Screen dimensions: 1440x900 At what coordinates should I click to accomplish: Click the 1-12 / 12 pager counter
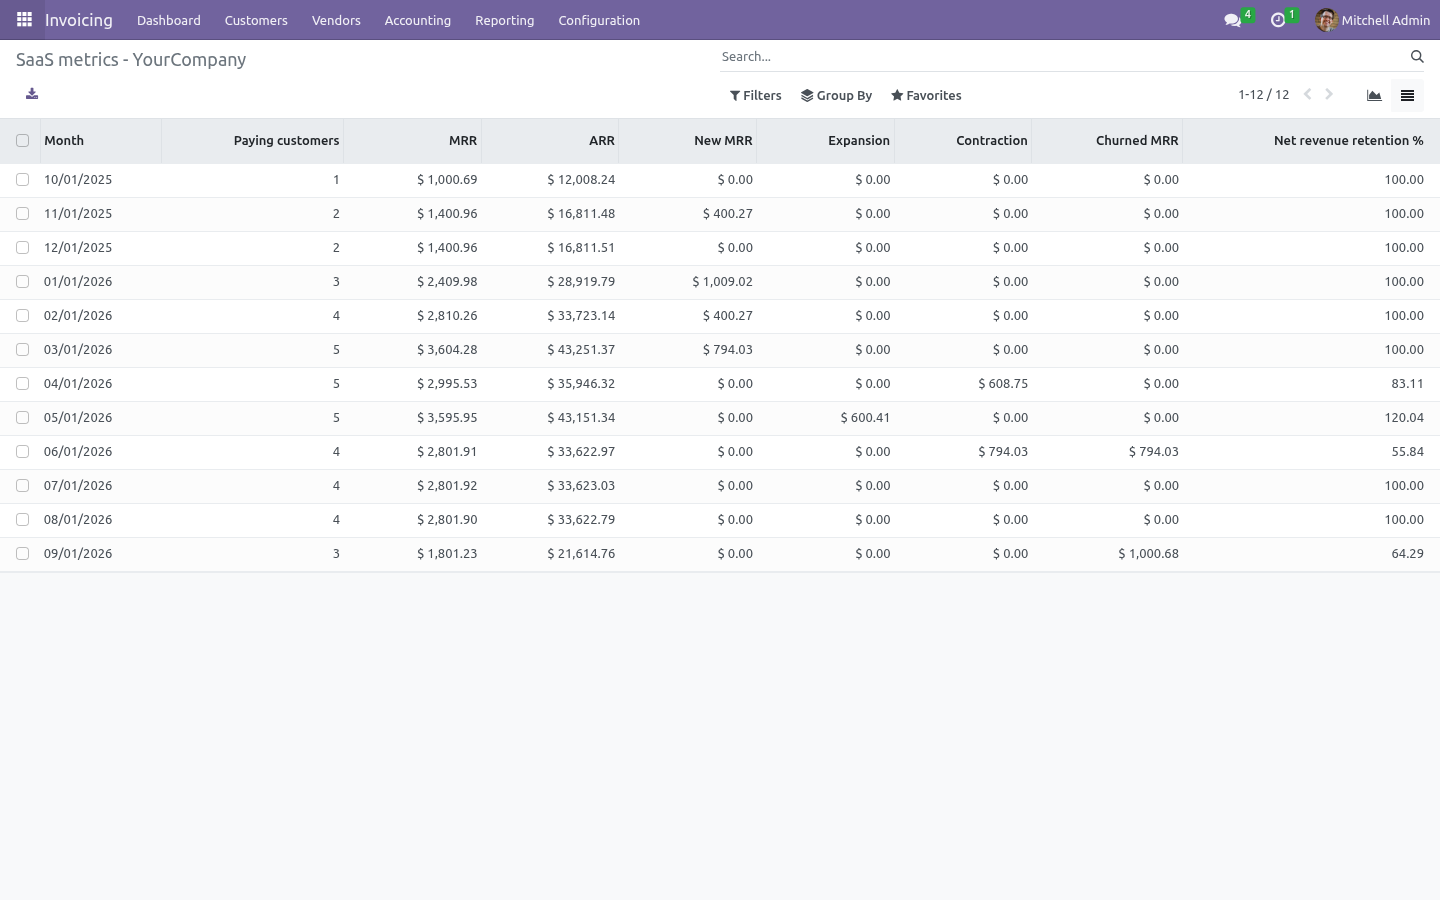pyautogui.click(x=1264, y=95)
